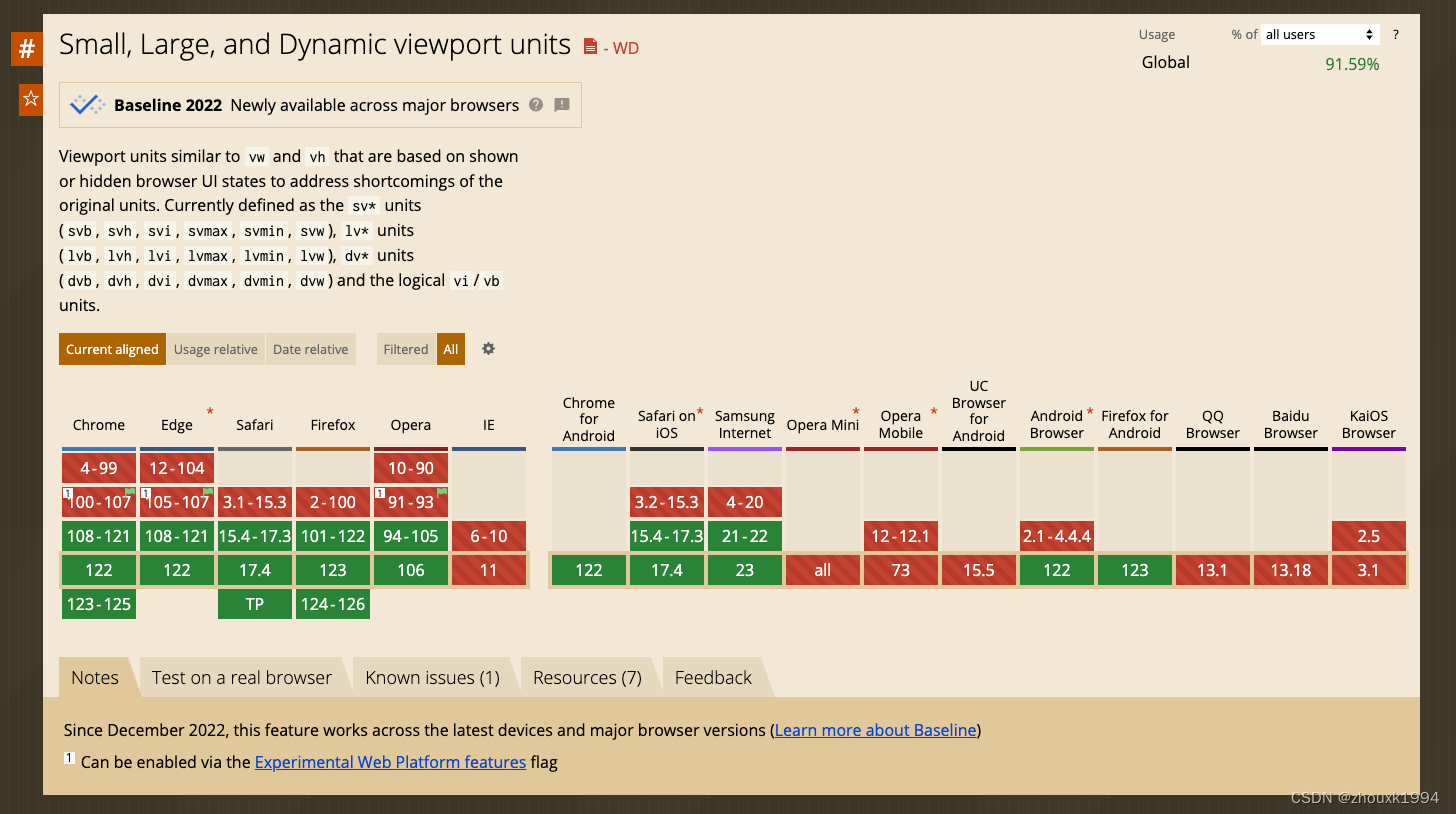Click Android Browser 2.1-4.4.4 cell

click(1057, 536)
